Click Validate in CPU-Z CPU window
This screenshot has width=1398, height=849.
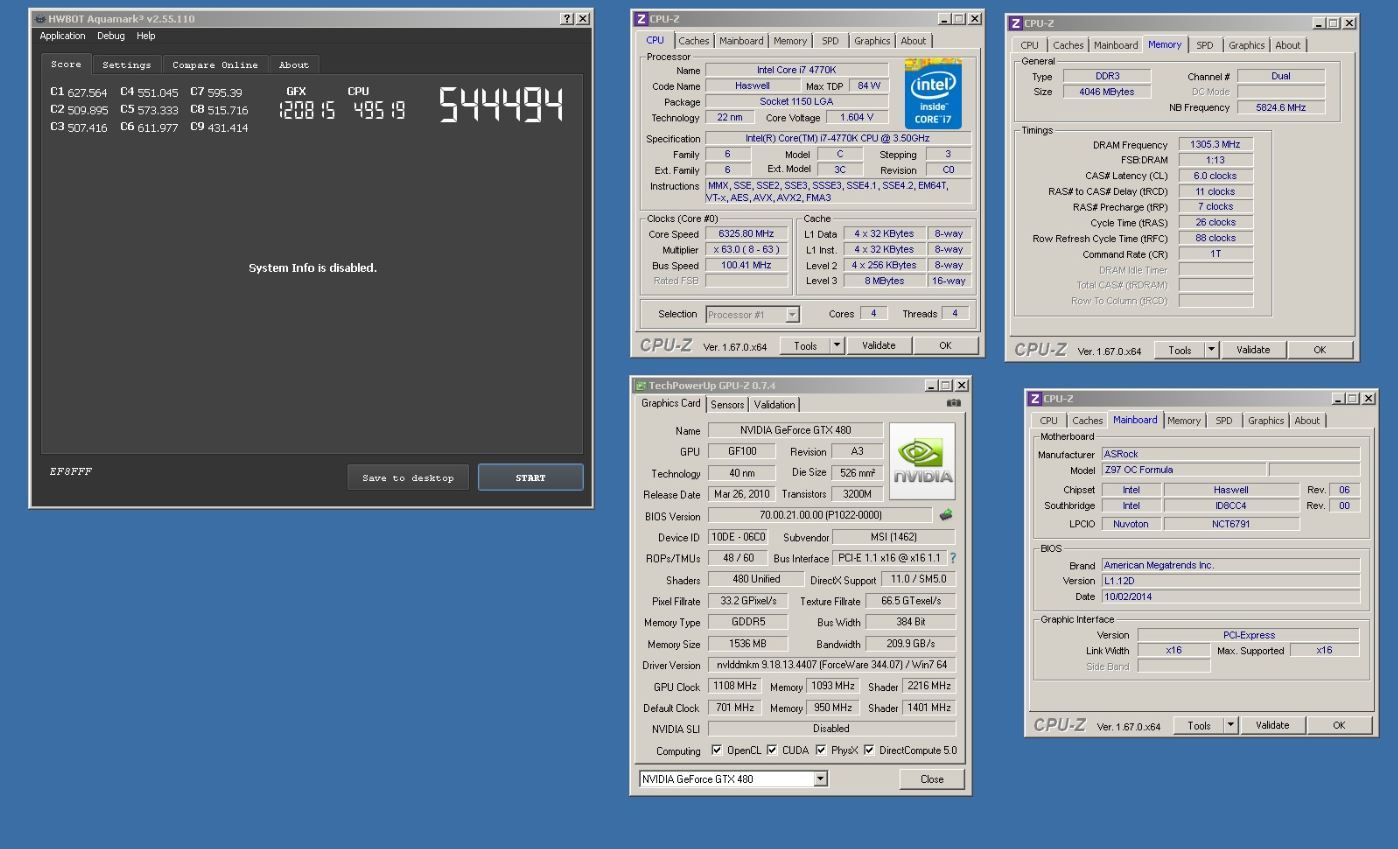(x=878, y=345)
